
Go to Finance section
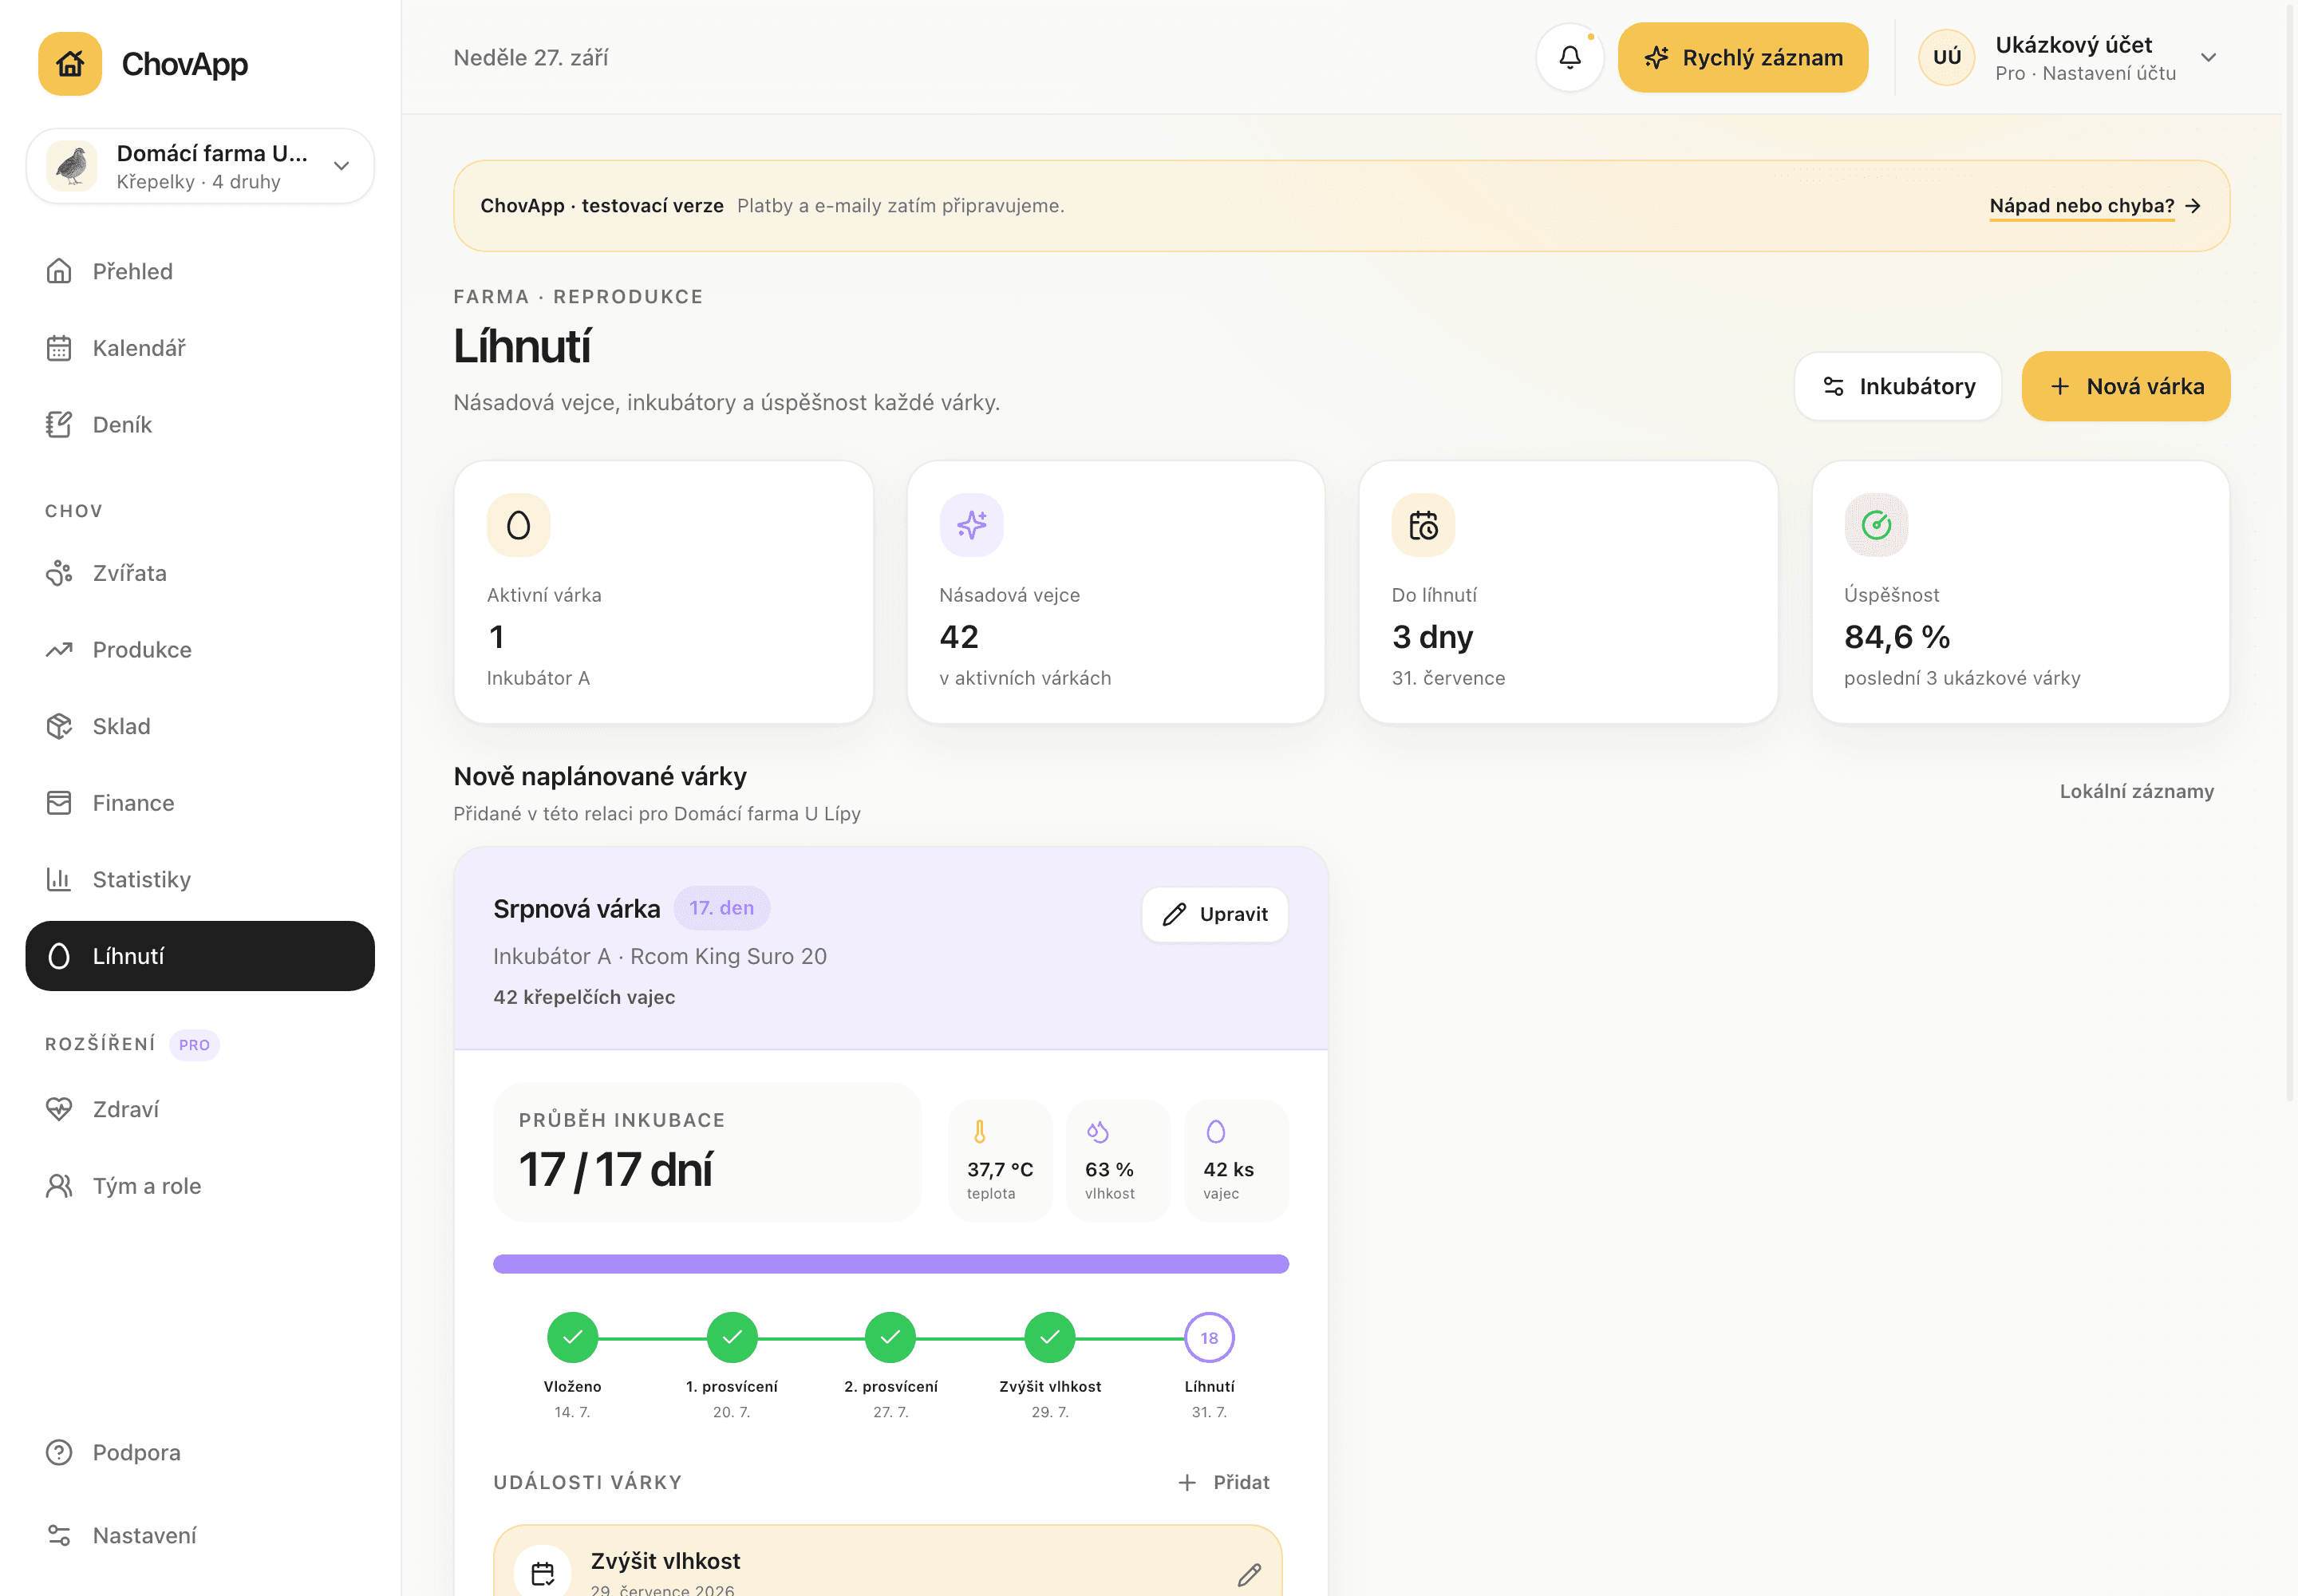(x=200, y=803)
